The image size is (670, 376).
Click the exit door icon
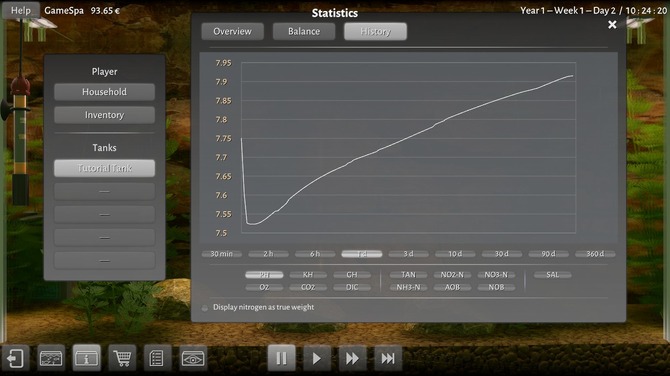(x=15, y=358)
